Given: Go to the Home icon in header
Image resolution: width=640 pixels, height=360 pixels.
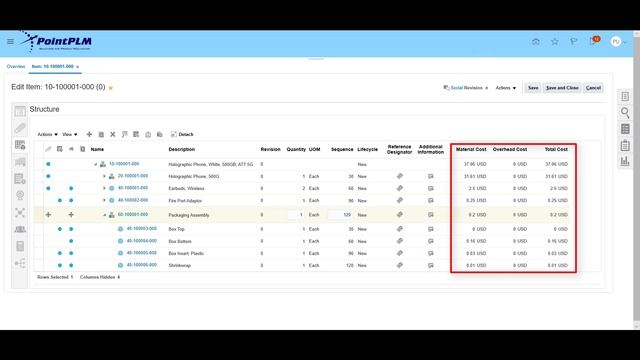Looking at the screenshot, I should click(x=536, y=42).
